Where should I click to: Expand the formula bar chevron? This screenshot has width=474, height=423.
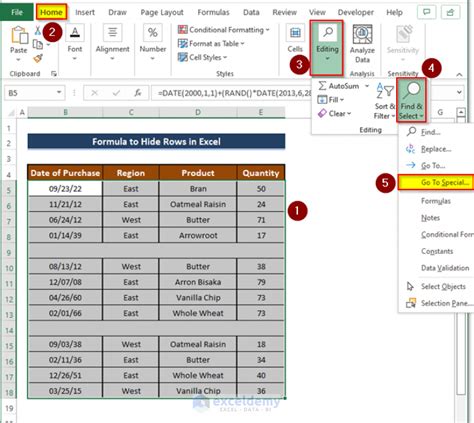coord(459,92)
